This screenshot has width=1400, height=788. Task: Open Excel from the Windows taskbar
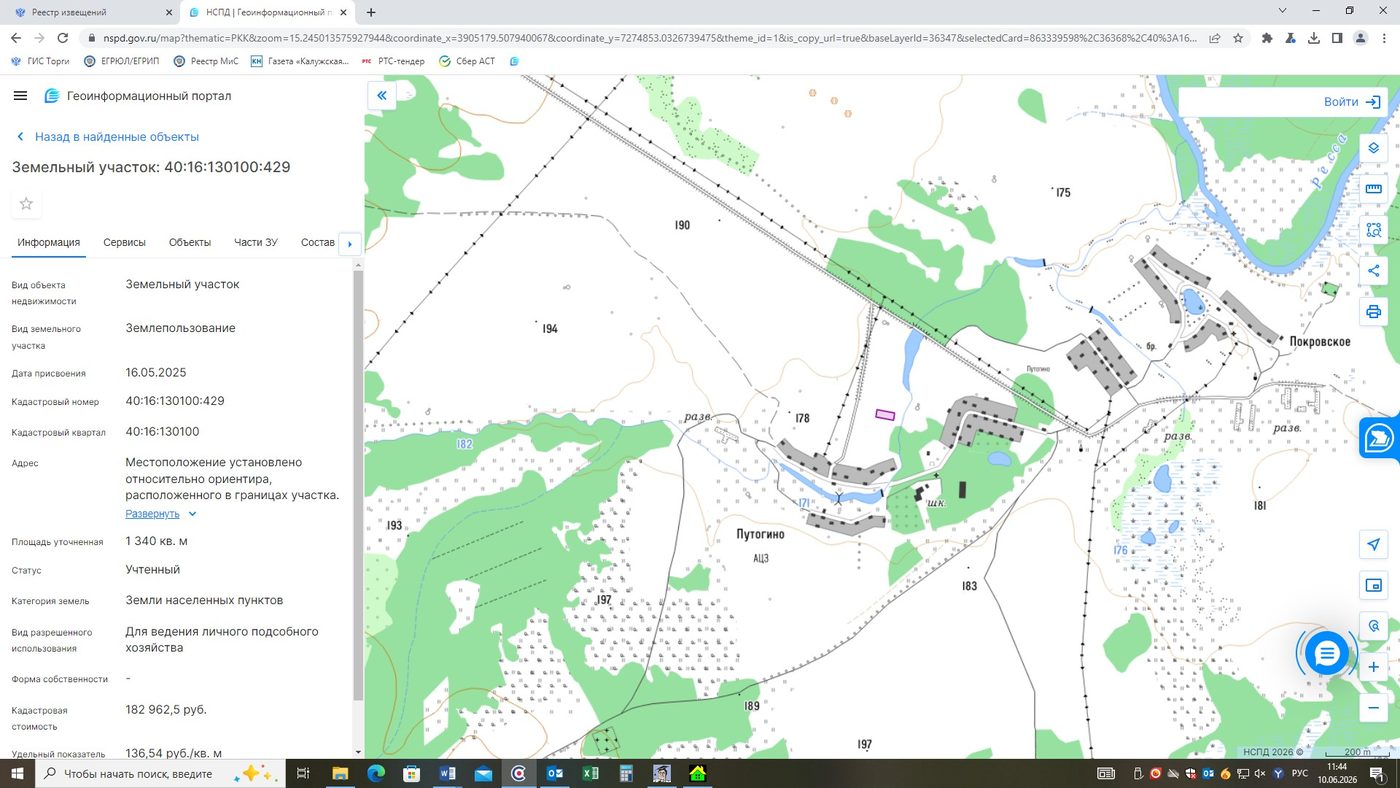point(590,773)
